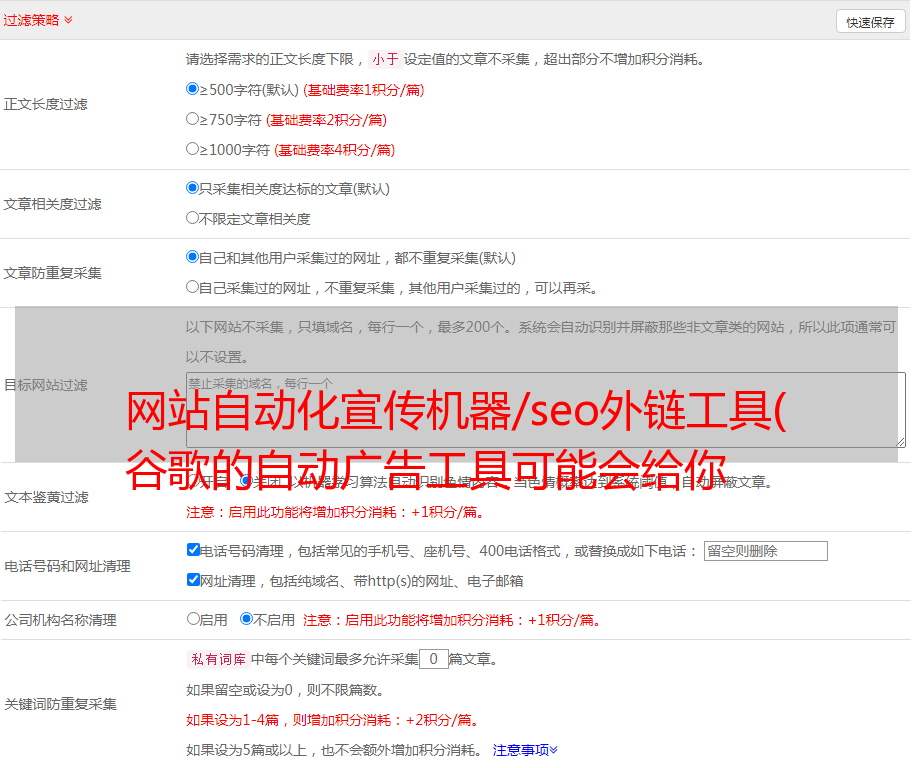Click the 关键词防重复采集 row label
Screen dimensions: 912x768
point(60,705)
